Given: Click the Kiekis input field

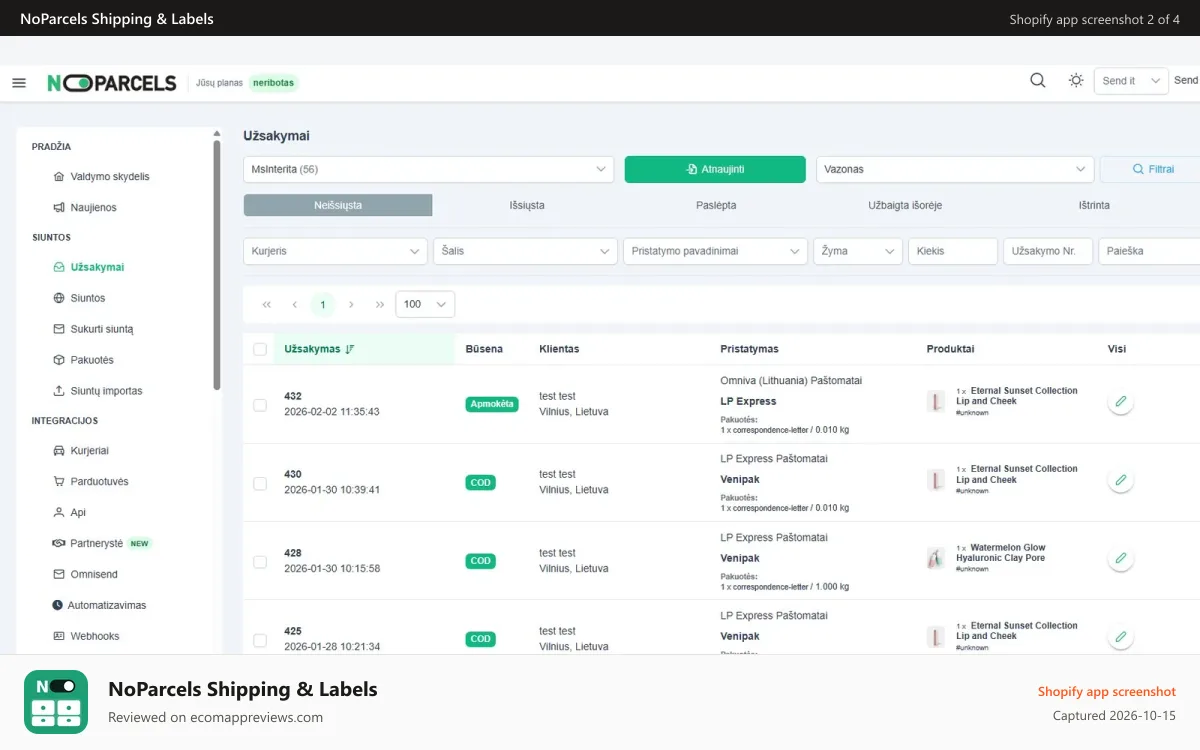Looking at the screenshot, I should (x=953, y=251).
